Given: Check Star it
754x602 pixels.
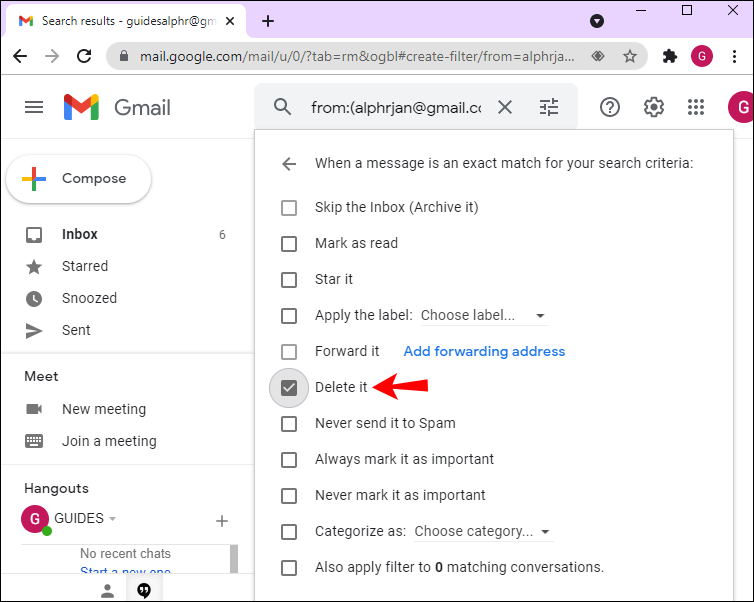Looking at the screenshot, I should pos(289,280).
